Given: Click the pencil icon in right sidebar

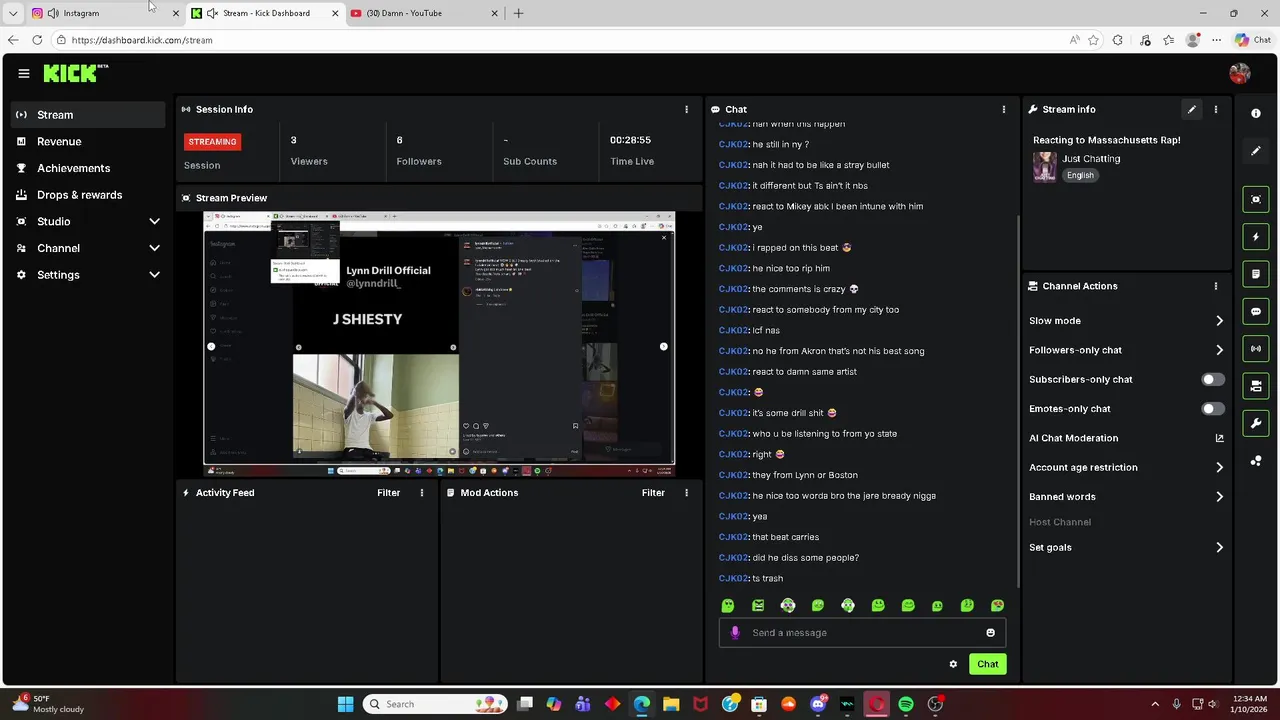Looking at the screenshot, I should coord(1256,151).
